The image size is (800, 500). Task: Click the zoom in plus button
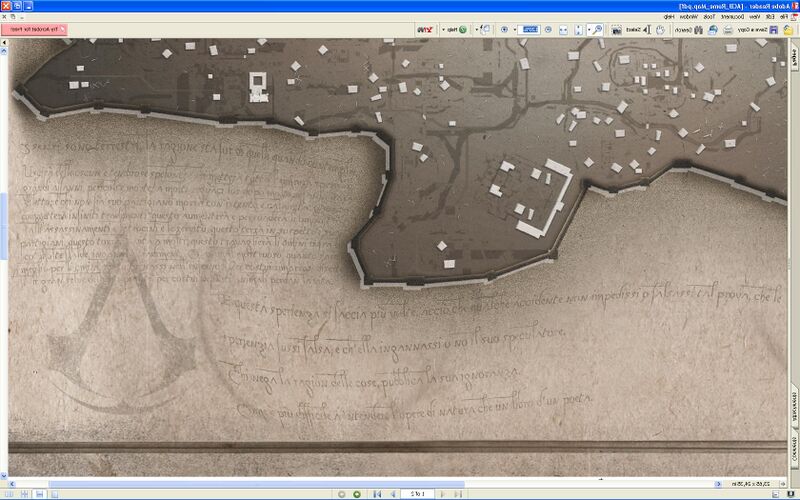(504, 30)
